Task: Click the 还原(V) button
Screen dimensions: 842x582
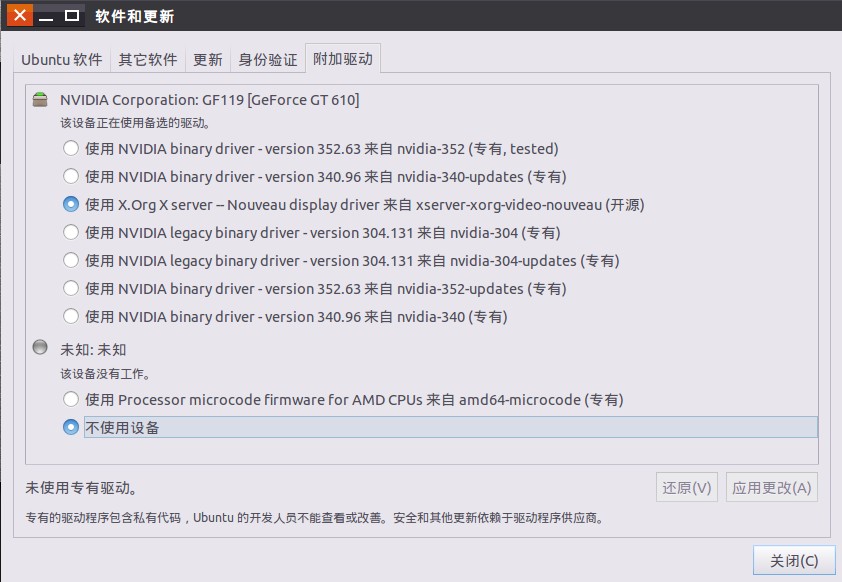Action: tap(687, 488)
